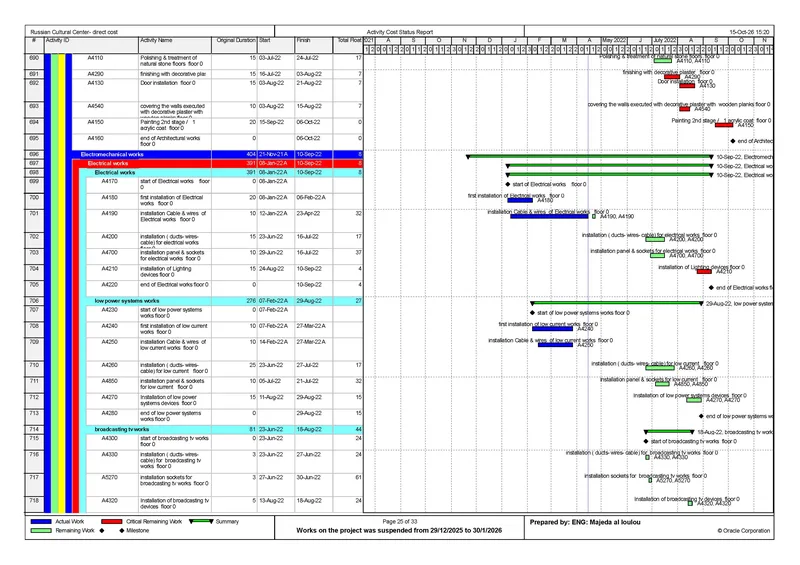Click the red Critical Remaining Work legend swatch
This screenshot has width=800, height=565.
pyautogui.click(x=111, y=522)
